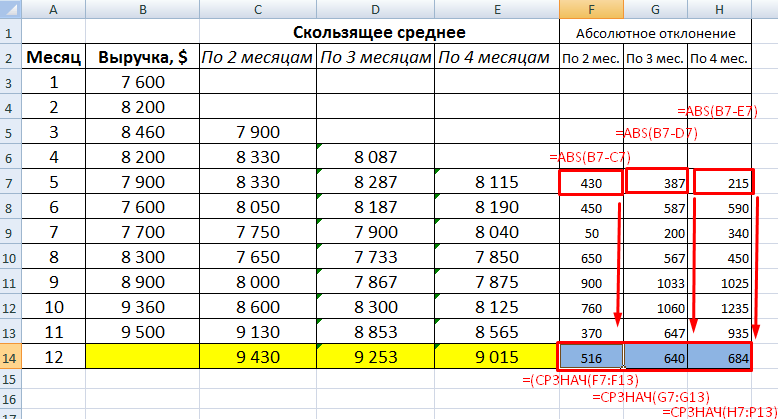Select row 14 header

point(10,357)
